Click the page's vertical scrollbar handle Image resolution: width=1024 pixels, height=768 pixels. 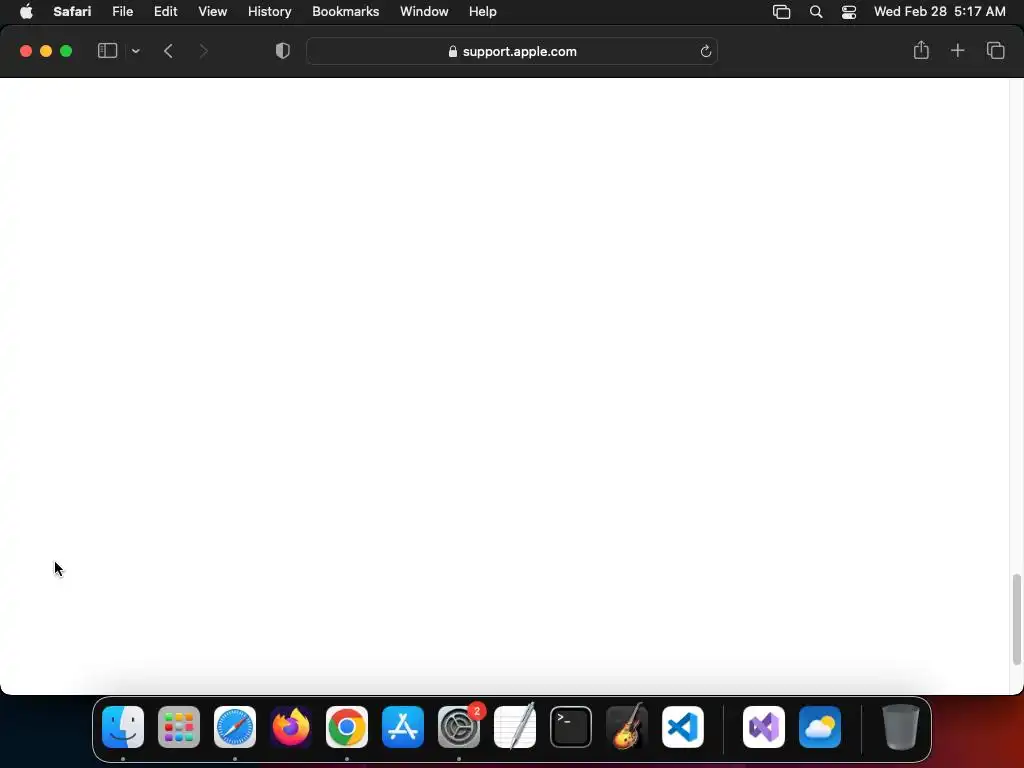pos(1016,619)
